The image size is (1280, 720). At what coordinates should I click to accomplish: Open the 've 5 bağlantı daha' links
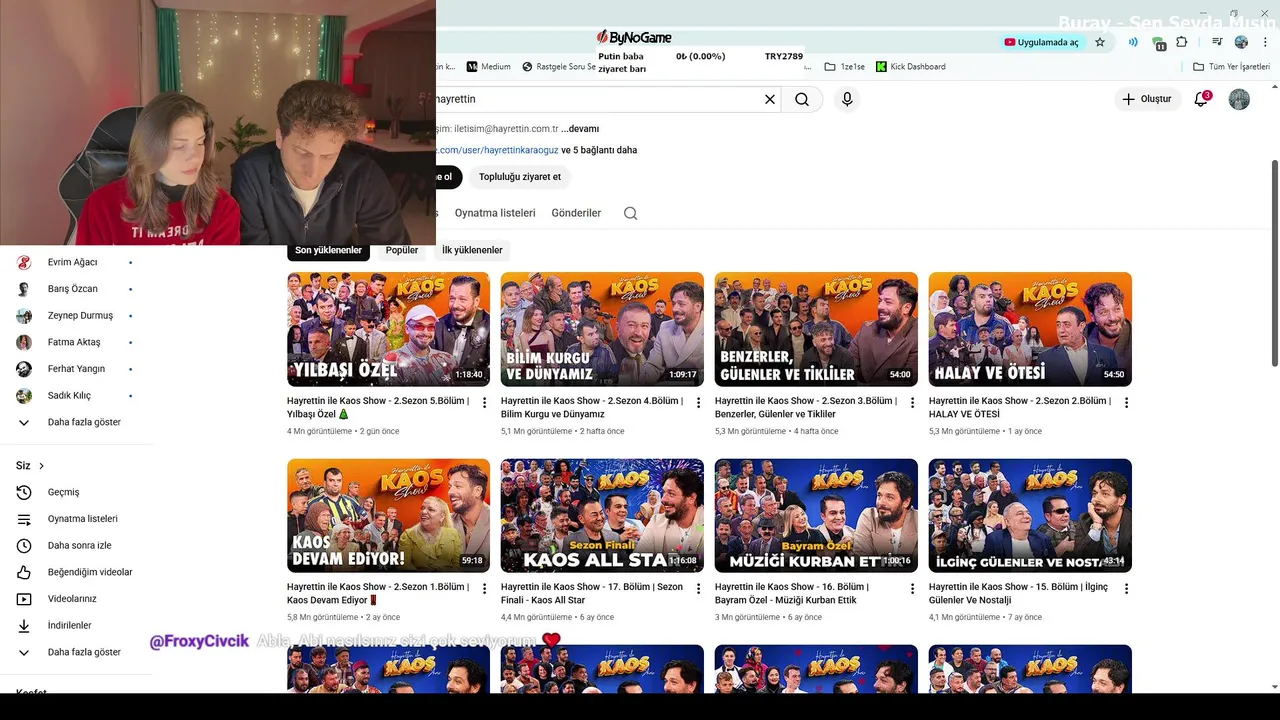pos(599,150)
